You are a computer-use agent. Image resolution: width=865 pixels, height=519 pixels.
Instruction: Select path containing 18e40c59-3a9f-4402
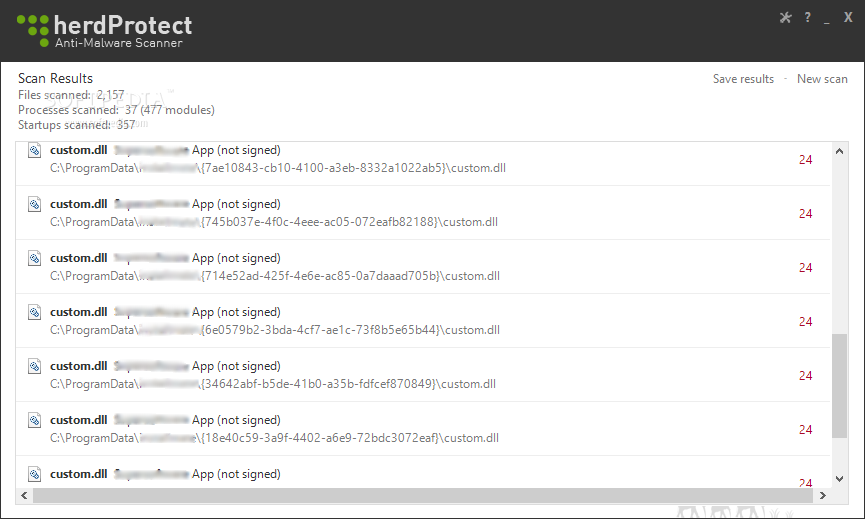(x=274, y=438)
